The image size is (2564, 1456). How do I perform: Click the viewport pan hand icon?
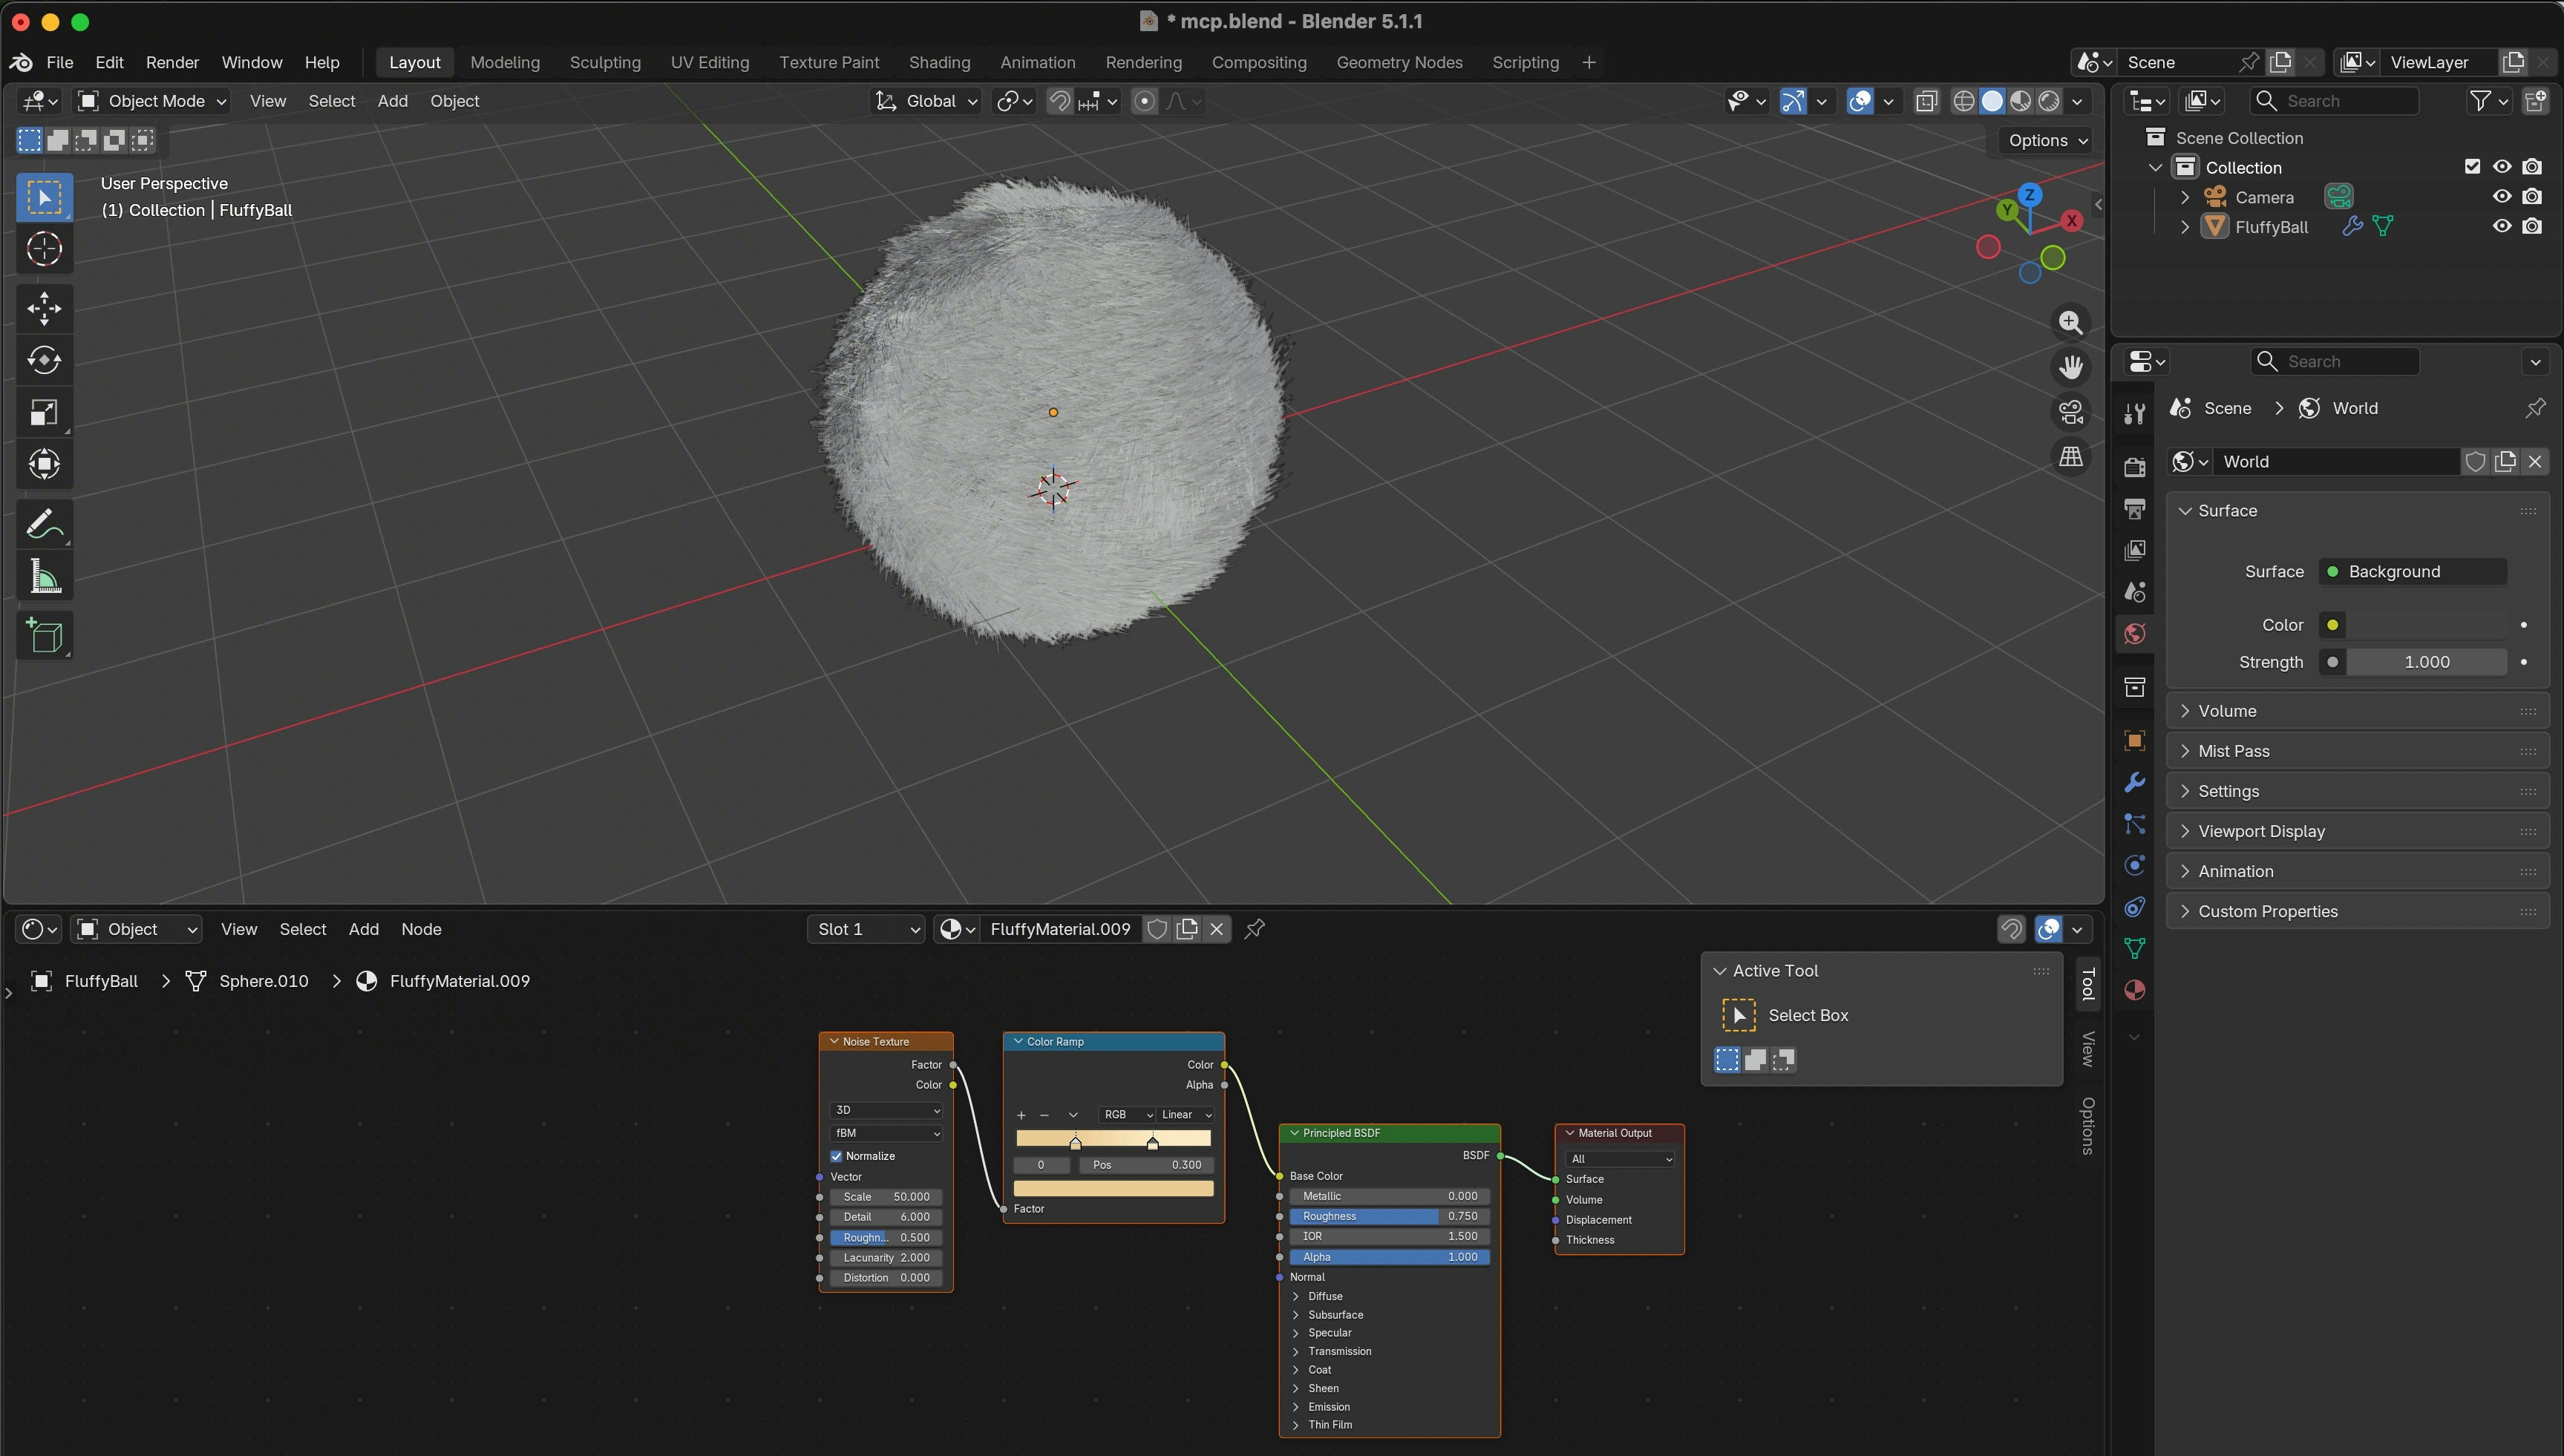tap(2070, 367)
